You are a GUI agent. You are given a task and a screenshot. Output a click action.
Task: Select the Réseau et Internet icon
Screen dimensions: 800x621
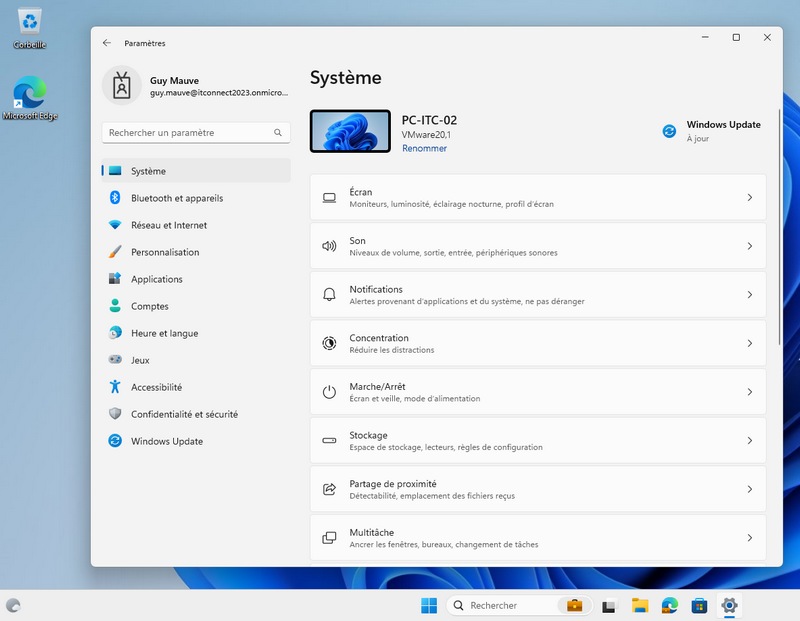(115, 225)
